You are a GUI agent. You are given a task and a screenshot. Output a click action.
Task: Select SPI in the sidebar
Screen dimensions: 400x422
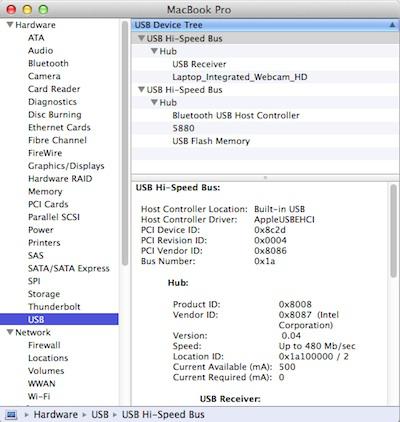tap(34, 281)
